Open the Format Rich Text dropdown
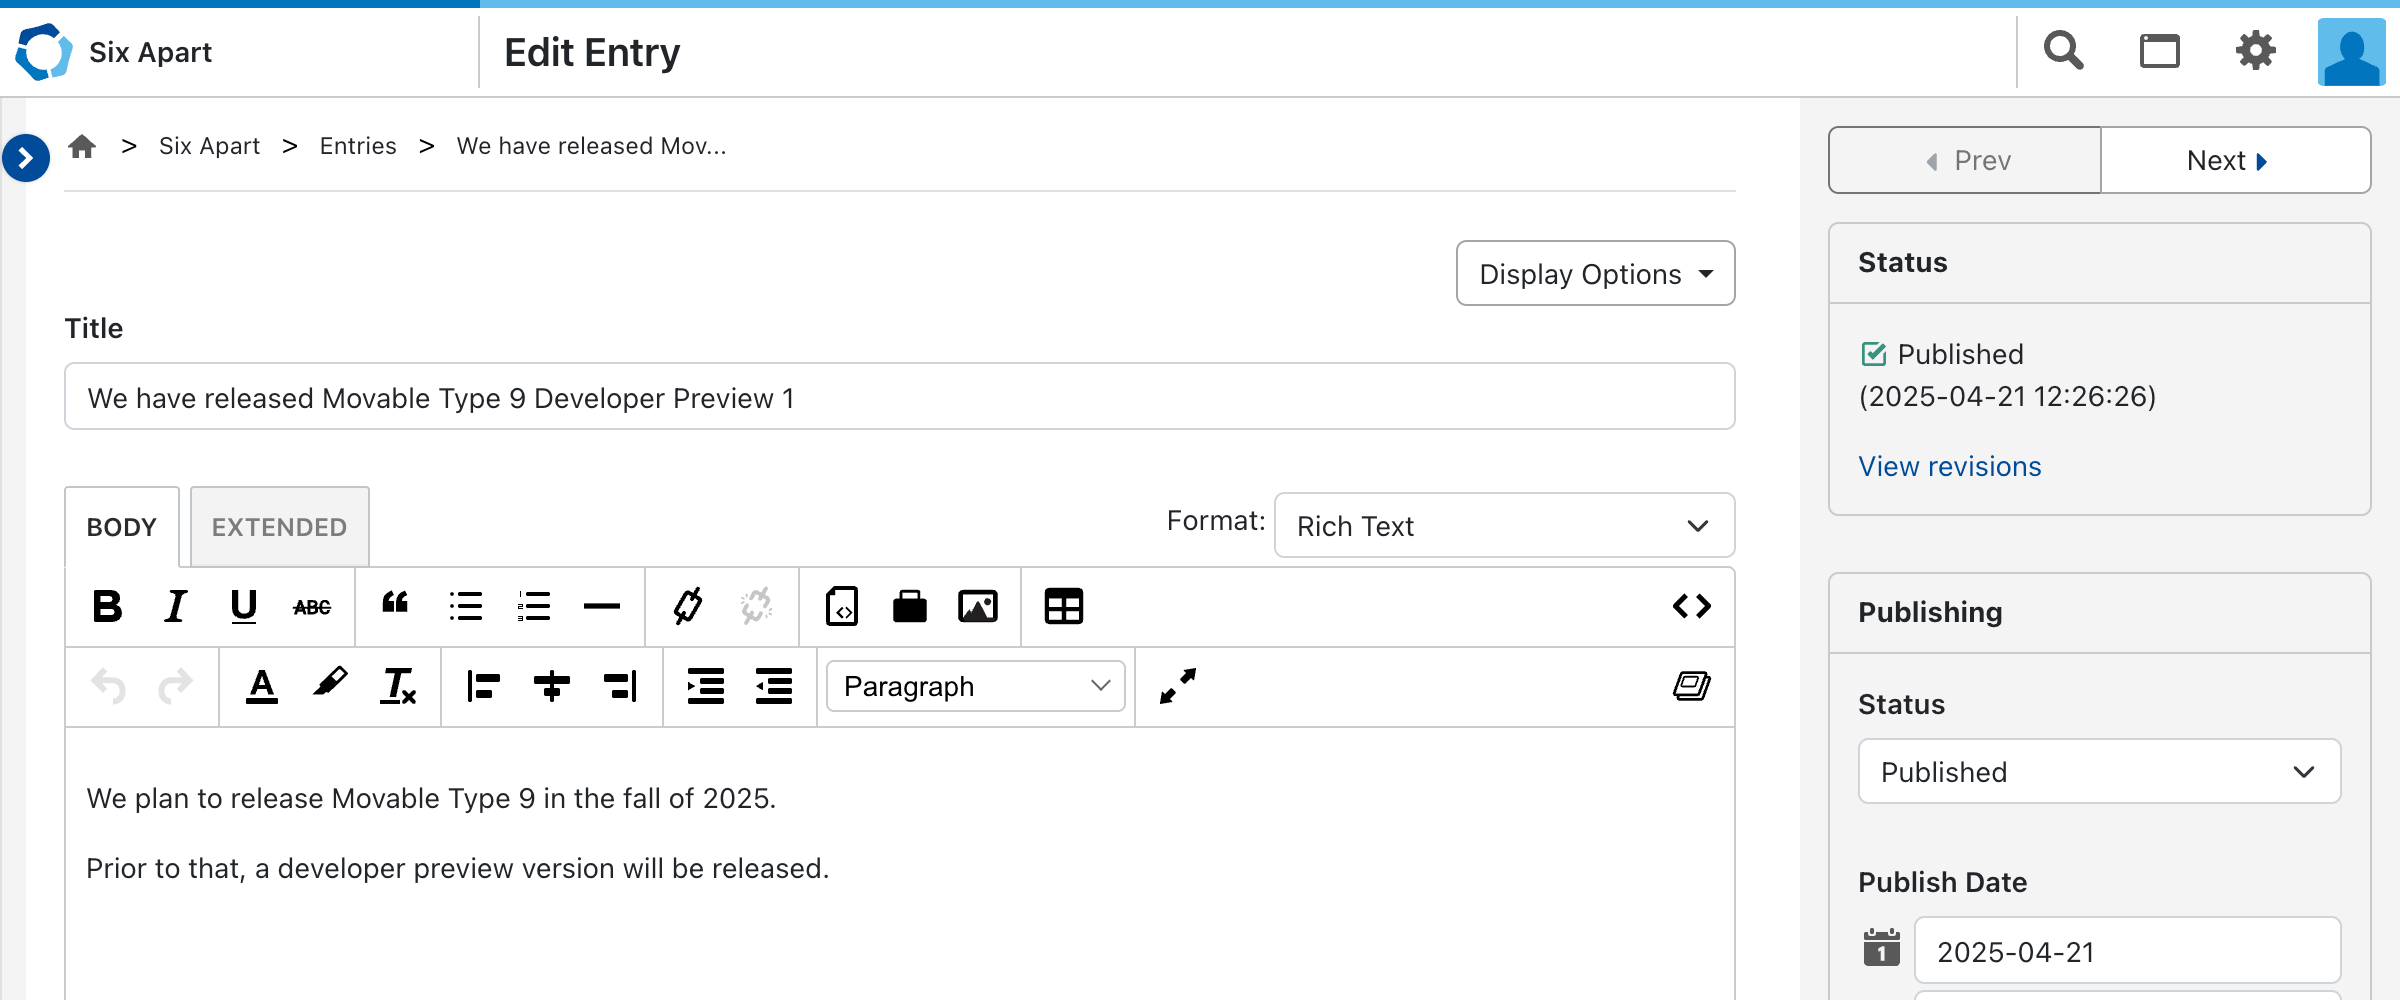The height and width of the screenshot is (1000, 2400). 1503,526
